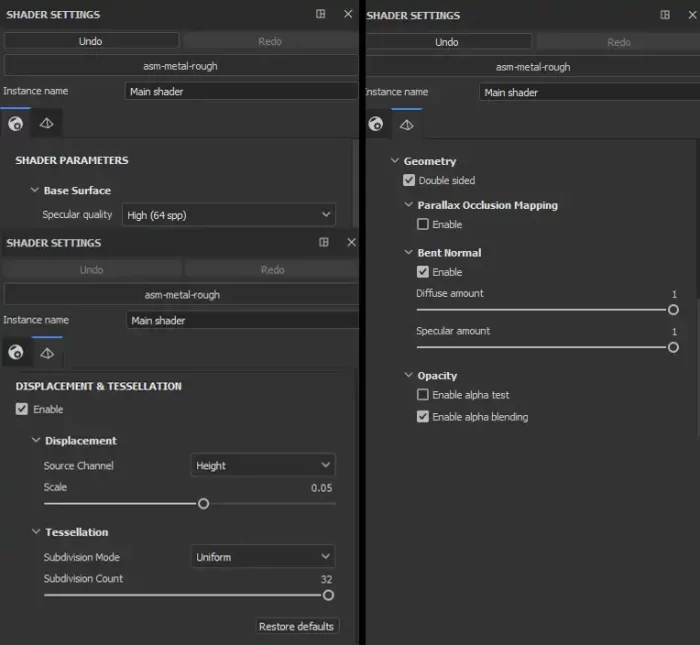The height and width of the screenshot is (645, 700).
Task: Click sphere material tab icon above Geometry section
Action: tap(376, 124)
